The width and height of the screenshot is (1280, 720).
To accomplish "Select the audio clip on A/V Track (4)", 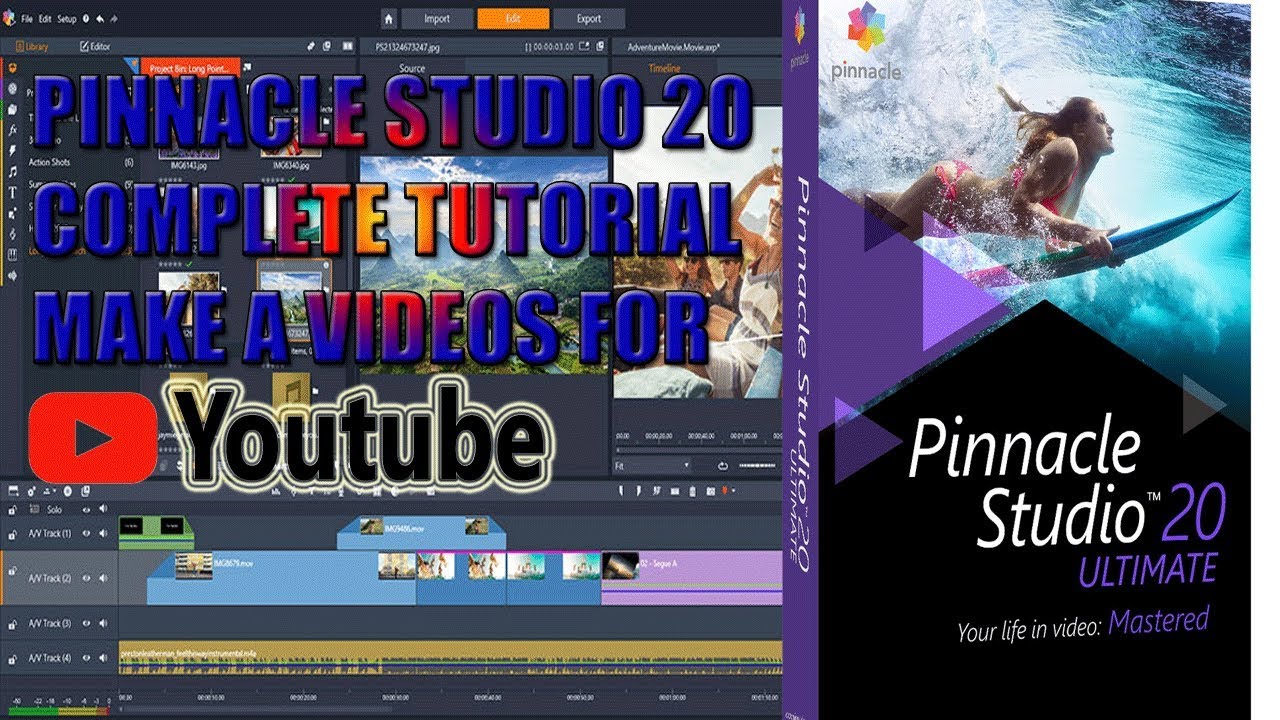I will (x=450, y=657).
